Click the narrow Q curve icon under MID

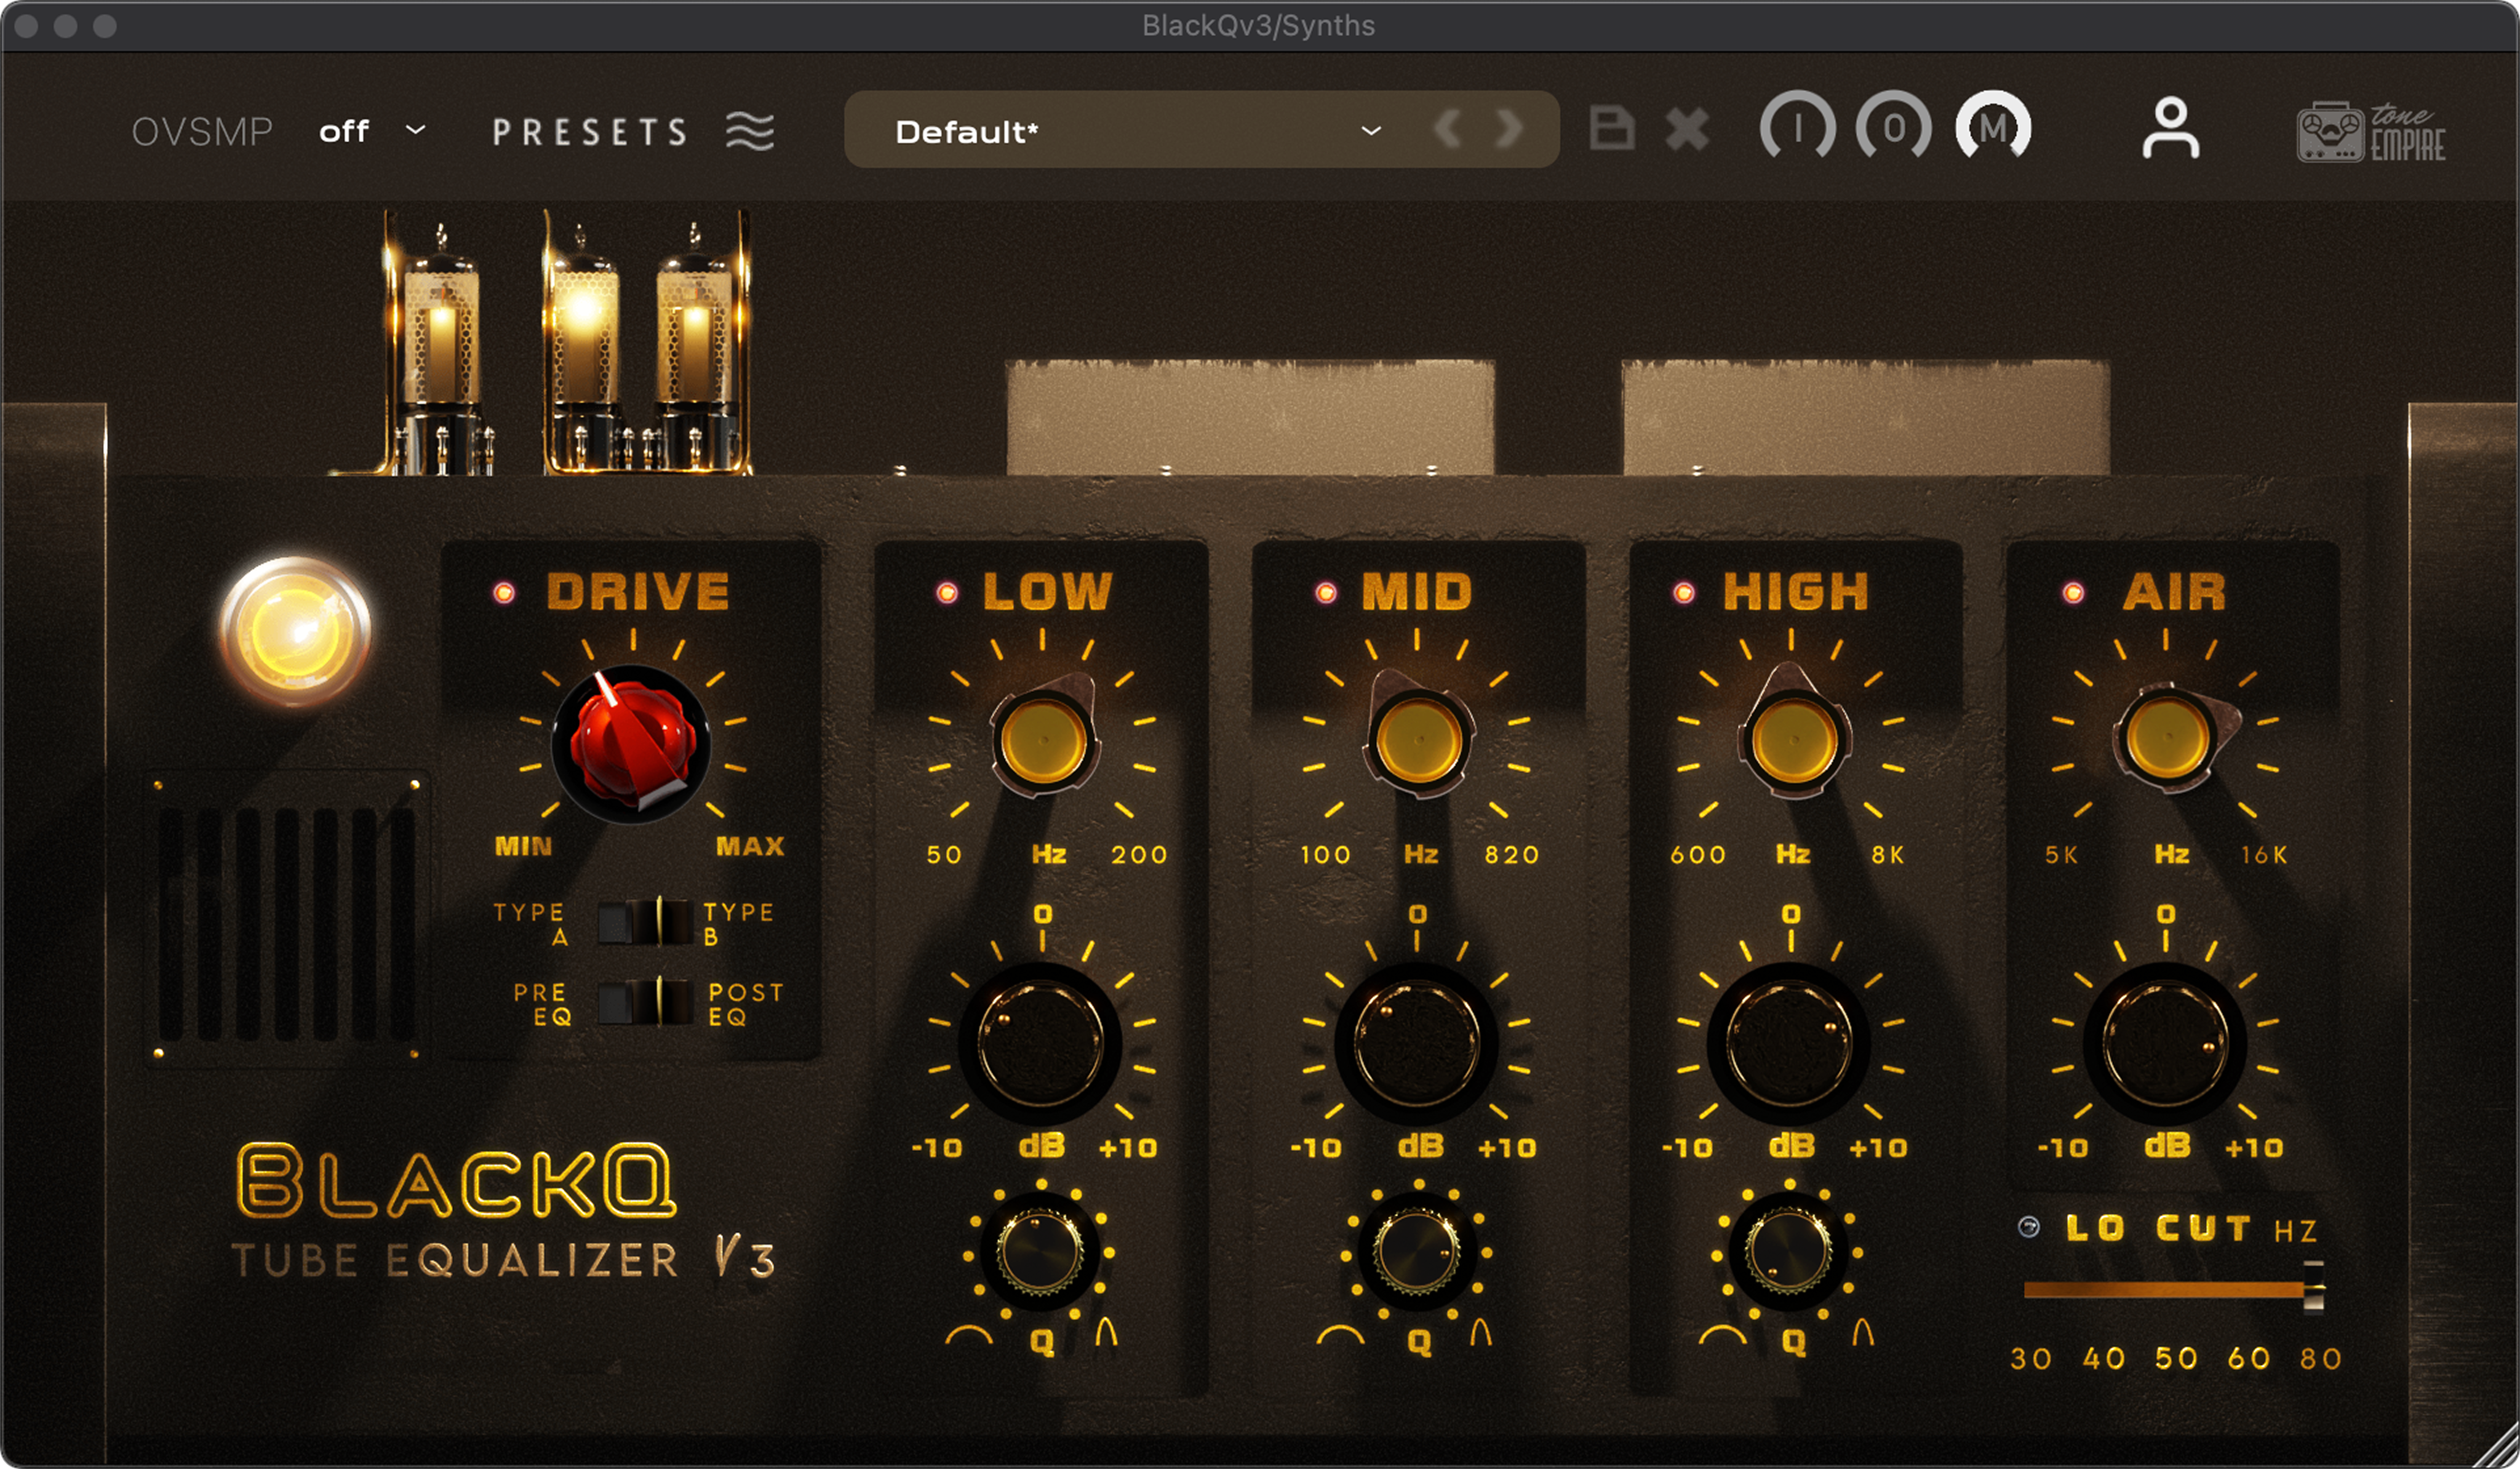pyautogui.click(x=1481, y=1332)
